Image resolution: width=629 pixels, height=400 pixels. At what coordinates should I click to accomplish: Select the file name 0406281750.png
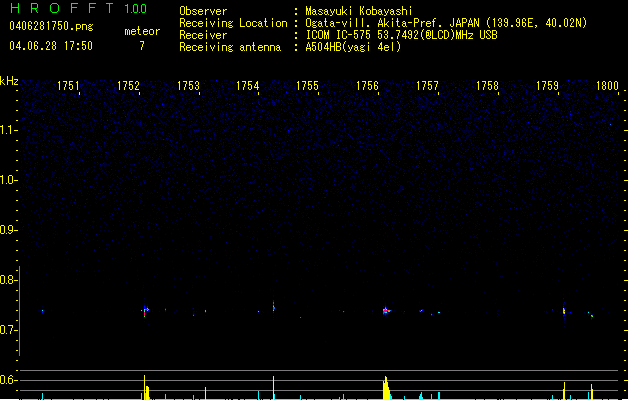[x=51, y=26]
